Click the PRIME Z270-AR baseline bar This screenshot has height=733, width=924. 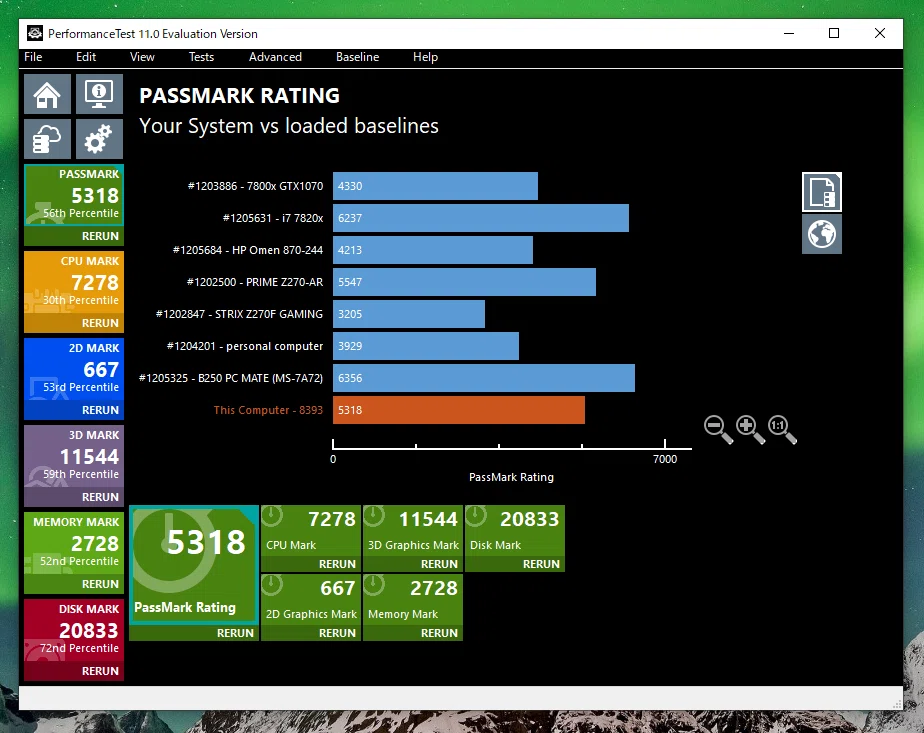click(x=464, y=282)
